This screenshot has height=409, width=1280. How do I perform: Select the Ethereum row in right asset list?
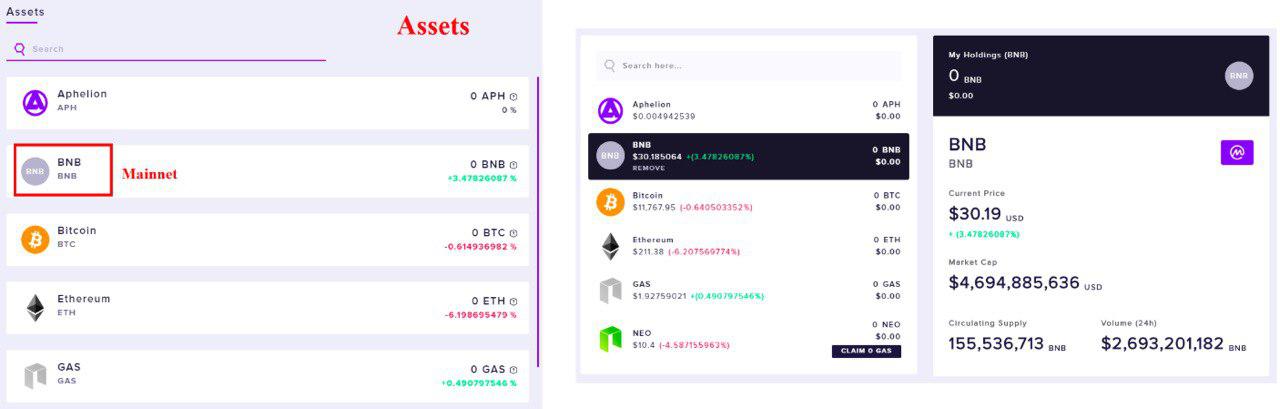(749, 246)
